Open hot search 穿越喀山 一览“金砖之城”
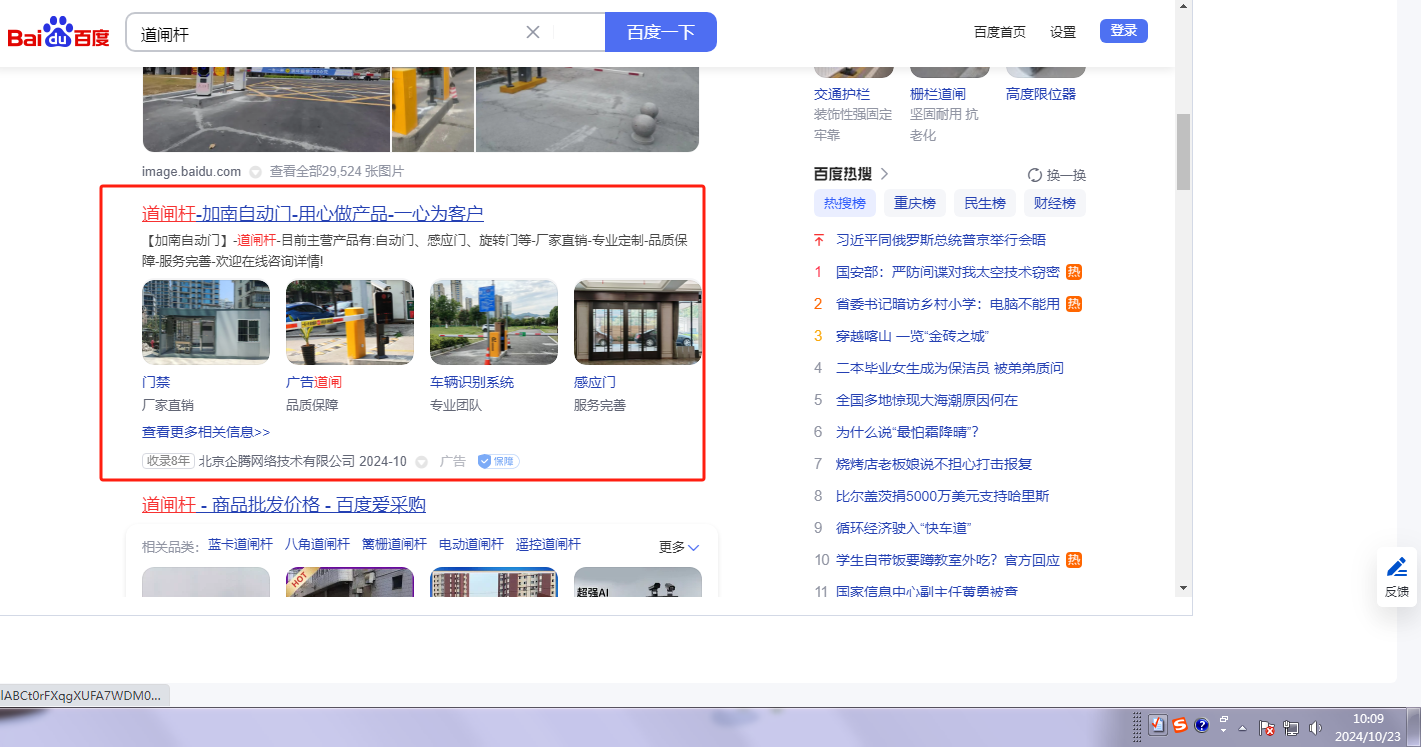 coord(912,336)
